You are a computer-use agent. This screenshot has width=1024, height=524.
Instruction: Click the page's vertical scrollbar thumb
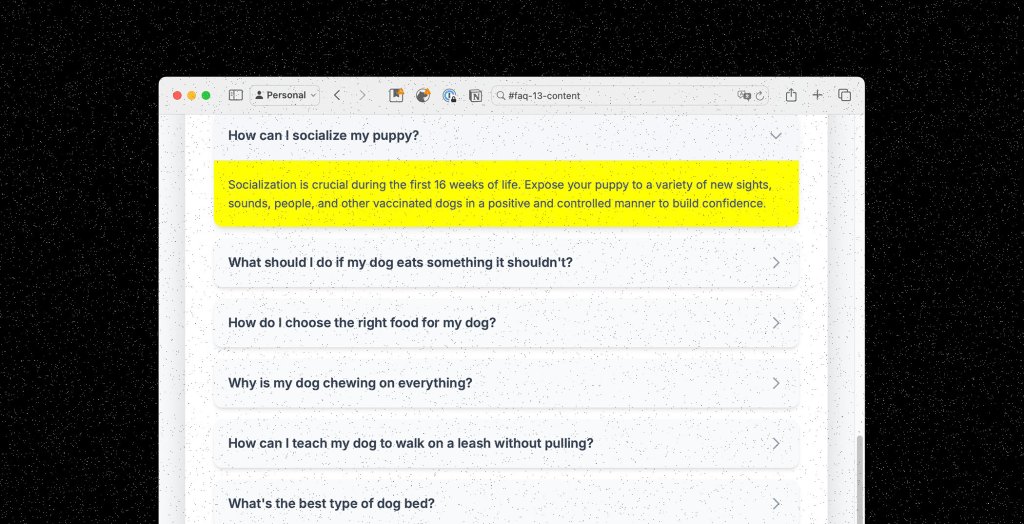[859, 478]
